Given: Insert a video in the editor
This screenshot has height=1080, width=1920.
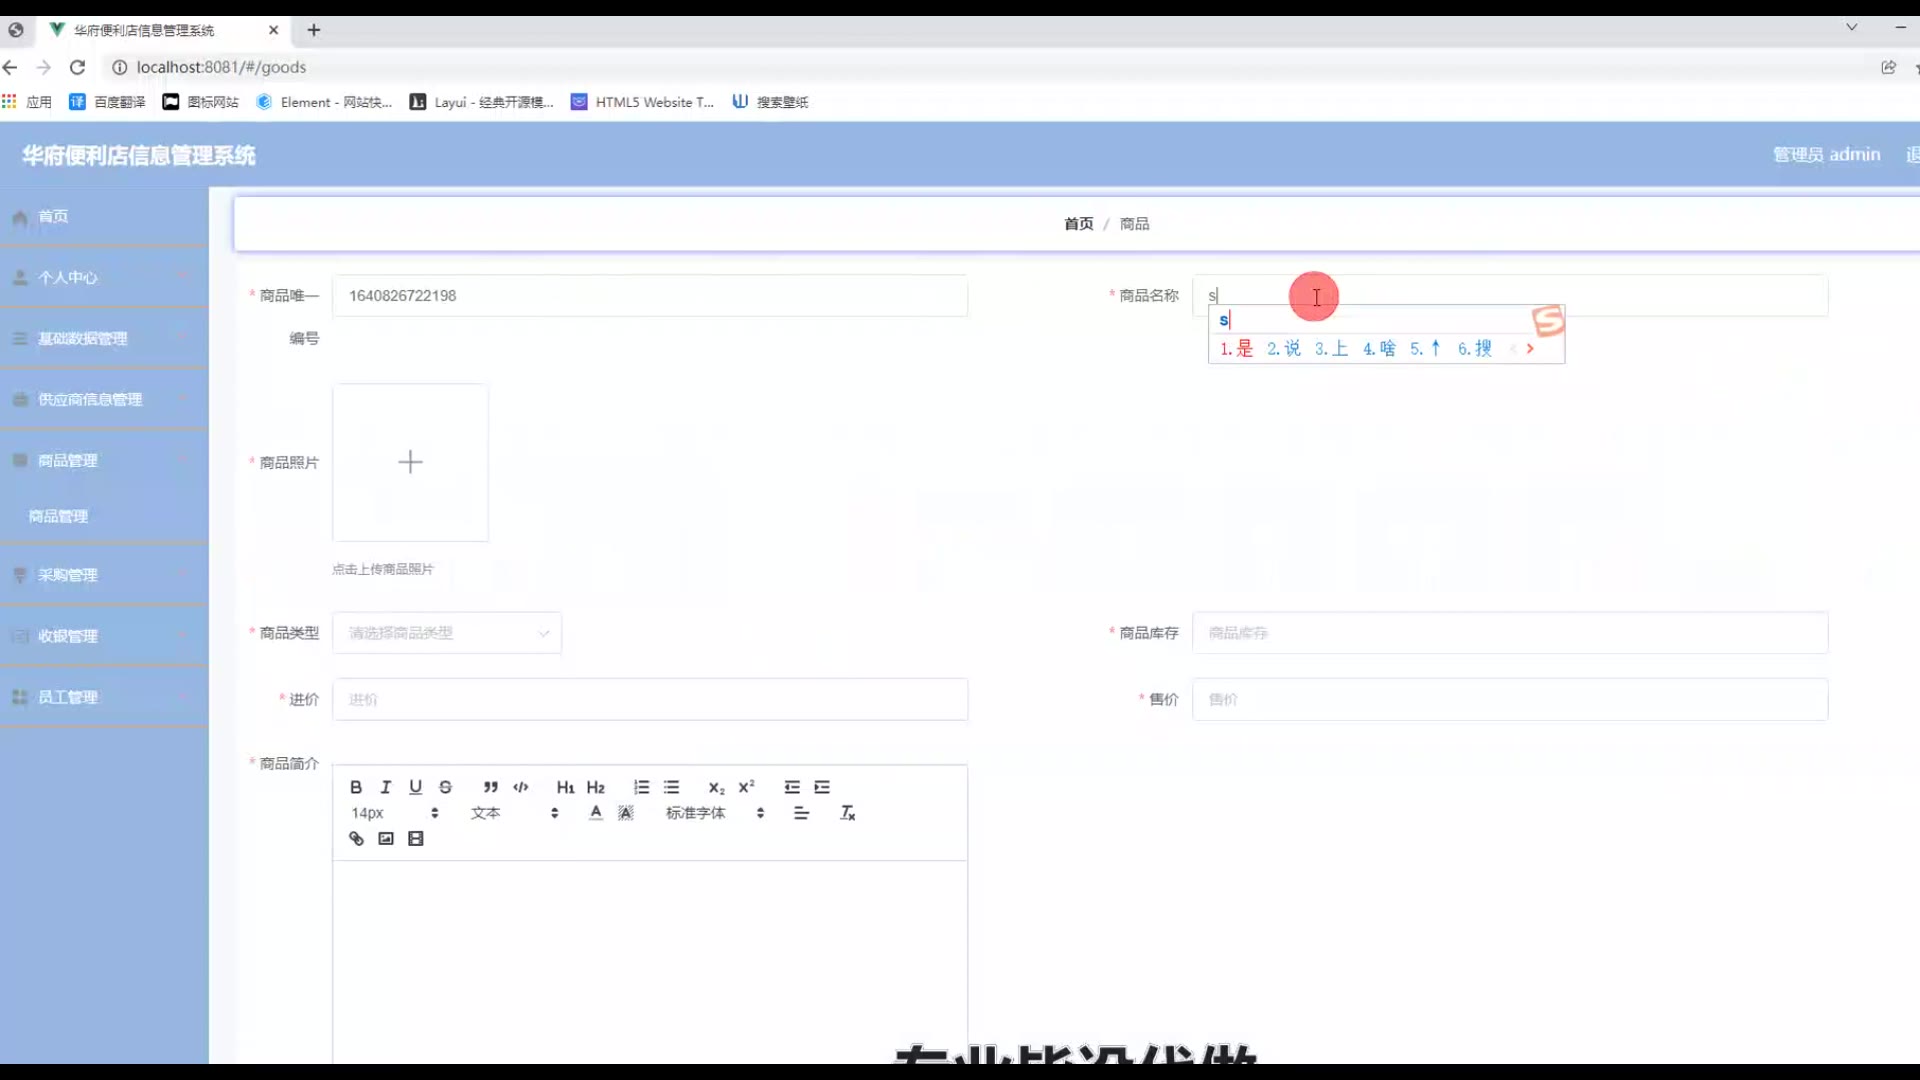Looking at the screenshot, I should 416,839.
